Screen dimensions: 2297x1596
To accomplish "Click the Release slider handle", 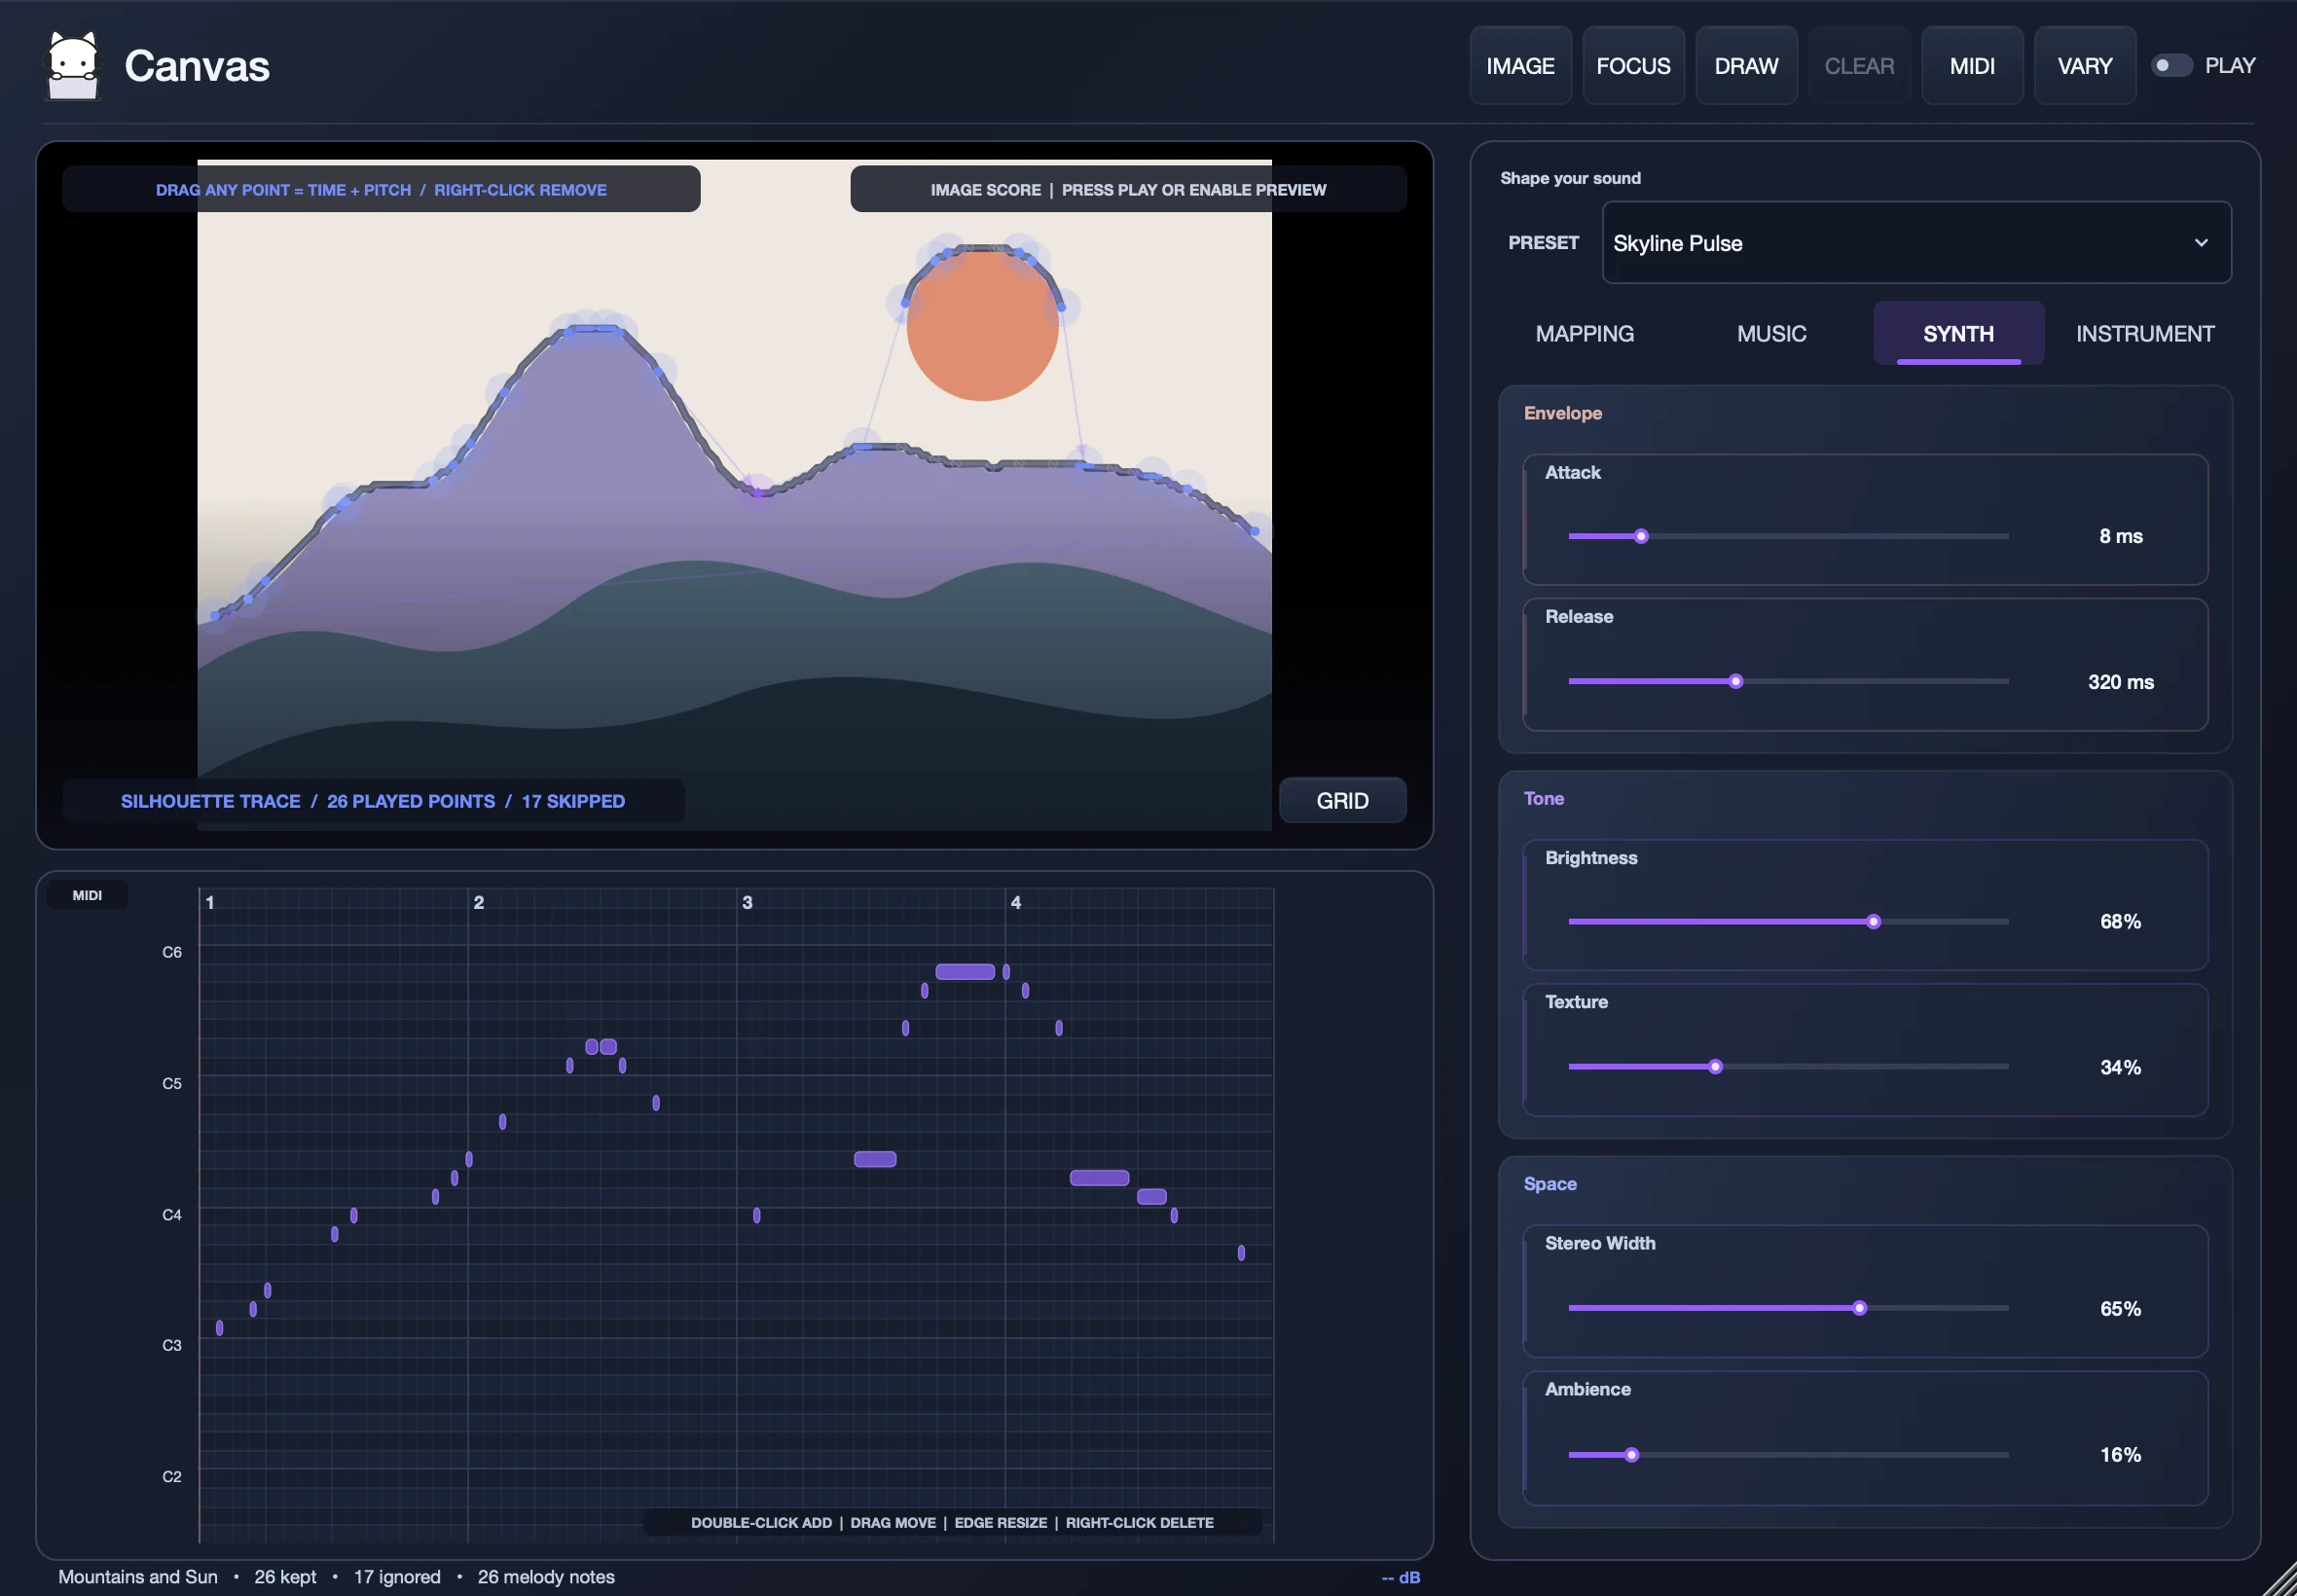I will (1736, 682).
